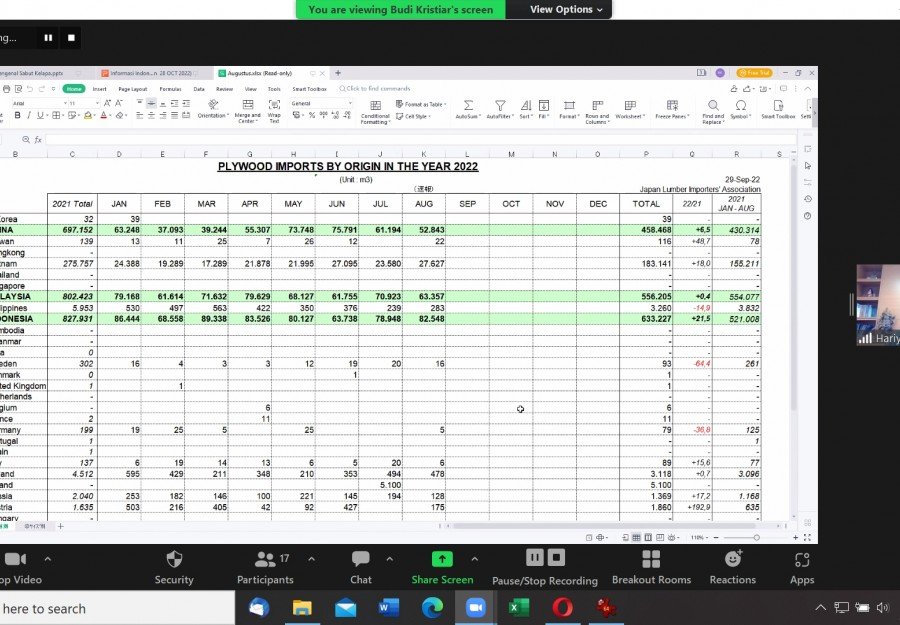
Task: Open the Formulas ribbon tab
Action: [x=170, y=89]
